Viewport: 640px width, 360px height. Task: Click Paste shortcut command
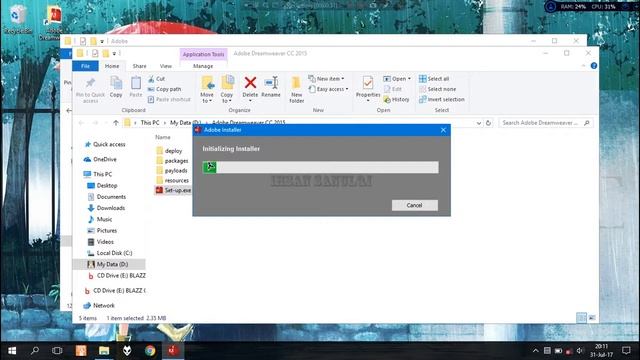(169, 99)
